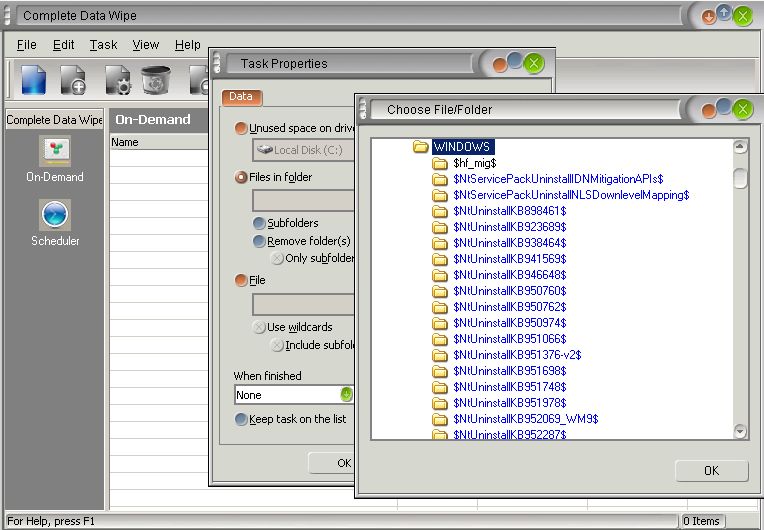Select the File radio button
This screenshot has height=530, width=764.
[x=241, y=280]
